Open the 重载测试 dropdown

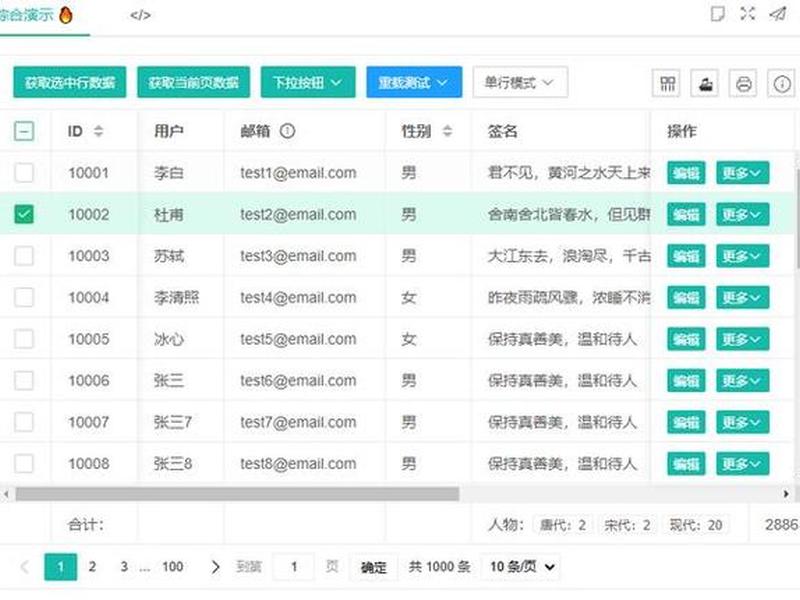[414, 82]
